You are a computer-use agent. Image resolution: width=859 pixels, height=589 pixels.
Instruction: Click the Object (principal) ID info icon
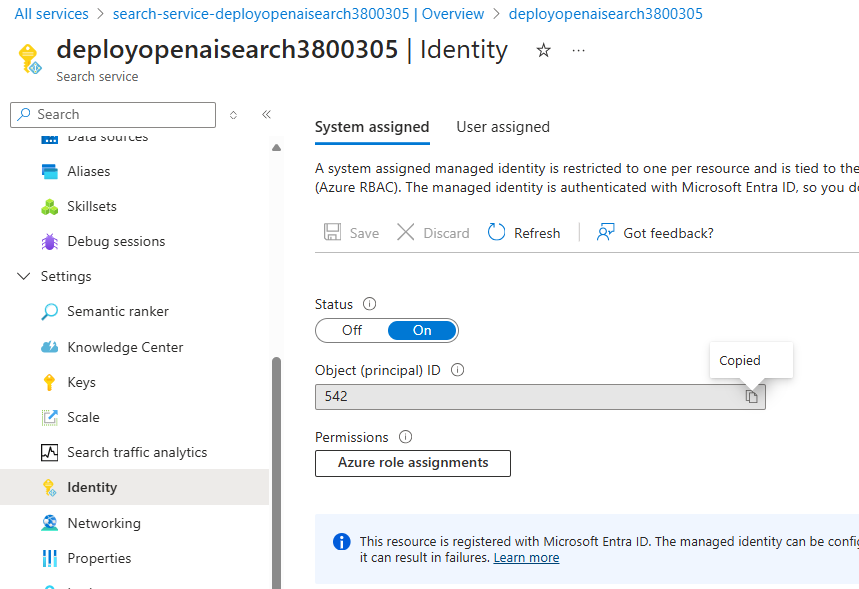pos(457,370)
